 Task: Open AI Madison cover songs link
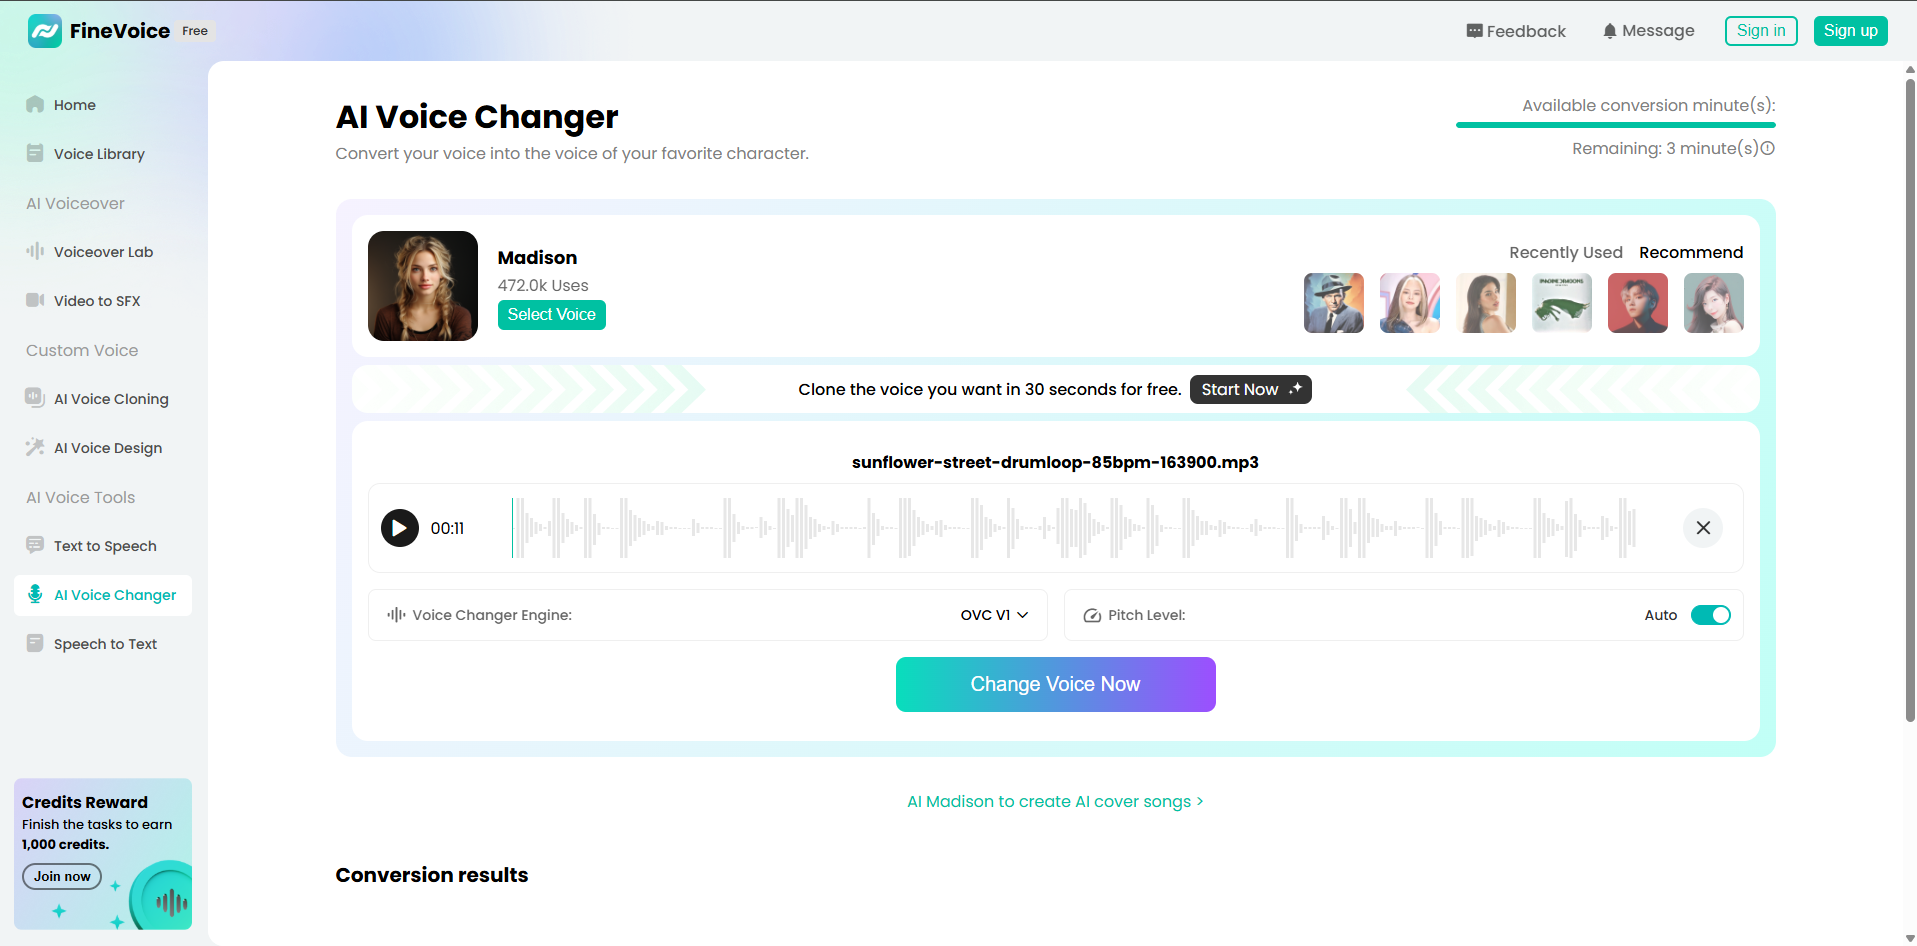click(1054, 801)
